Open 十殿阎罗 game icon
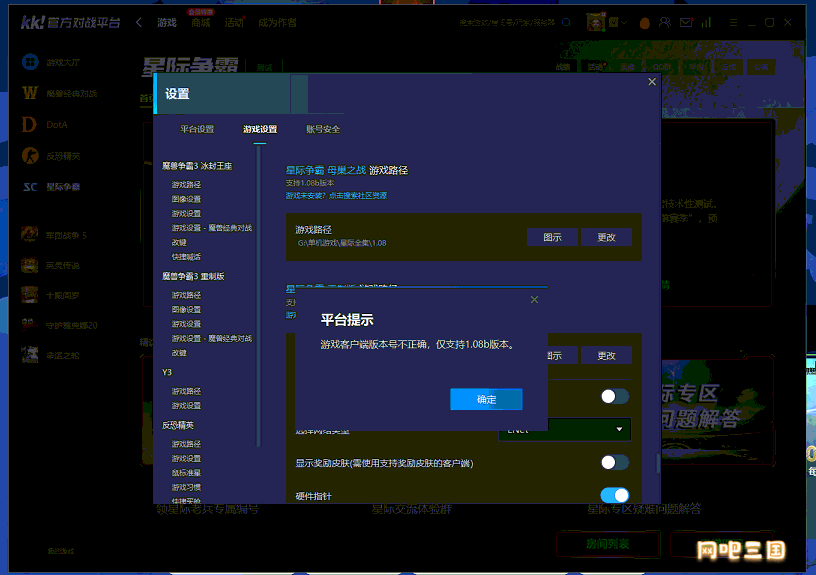Screen dimensions: 816x575 coord(29,295)
